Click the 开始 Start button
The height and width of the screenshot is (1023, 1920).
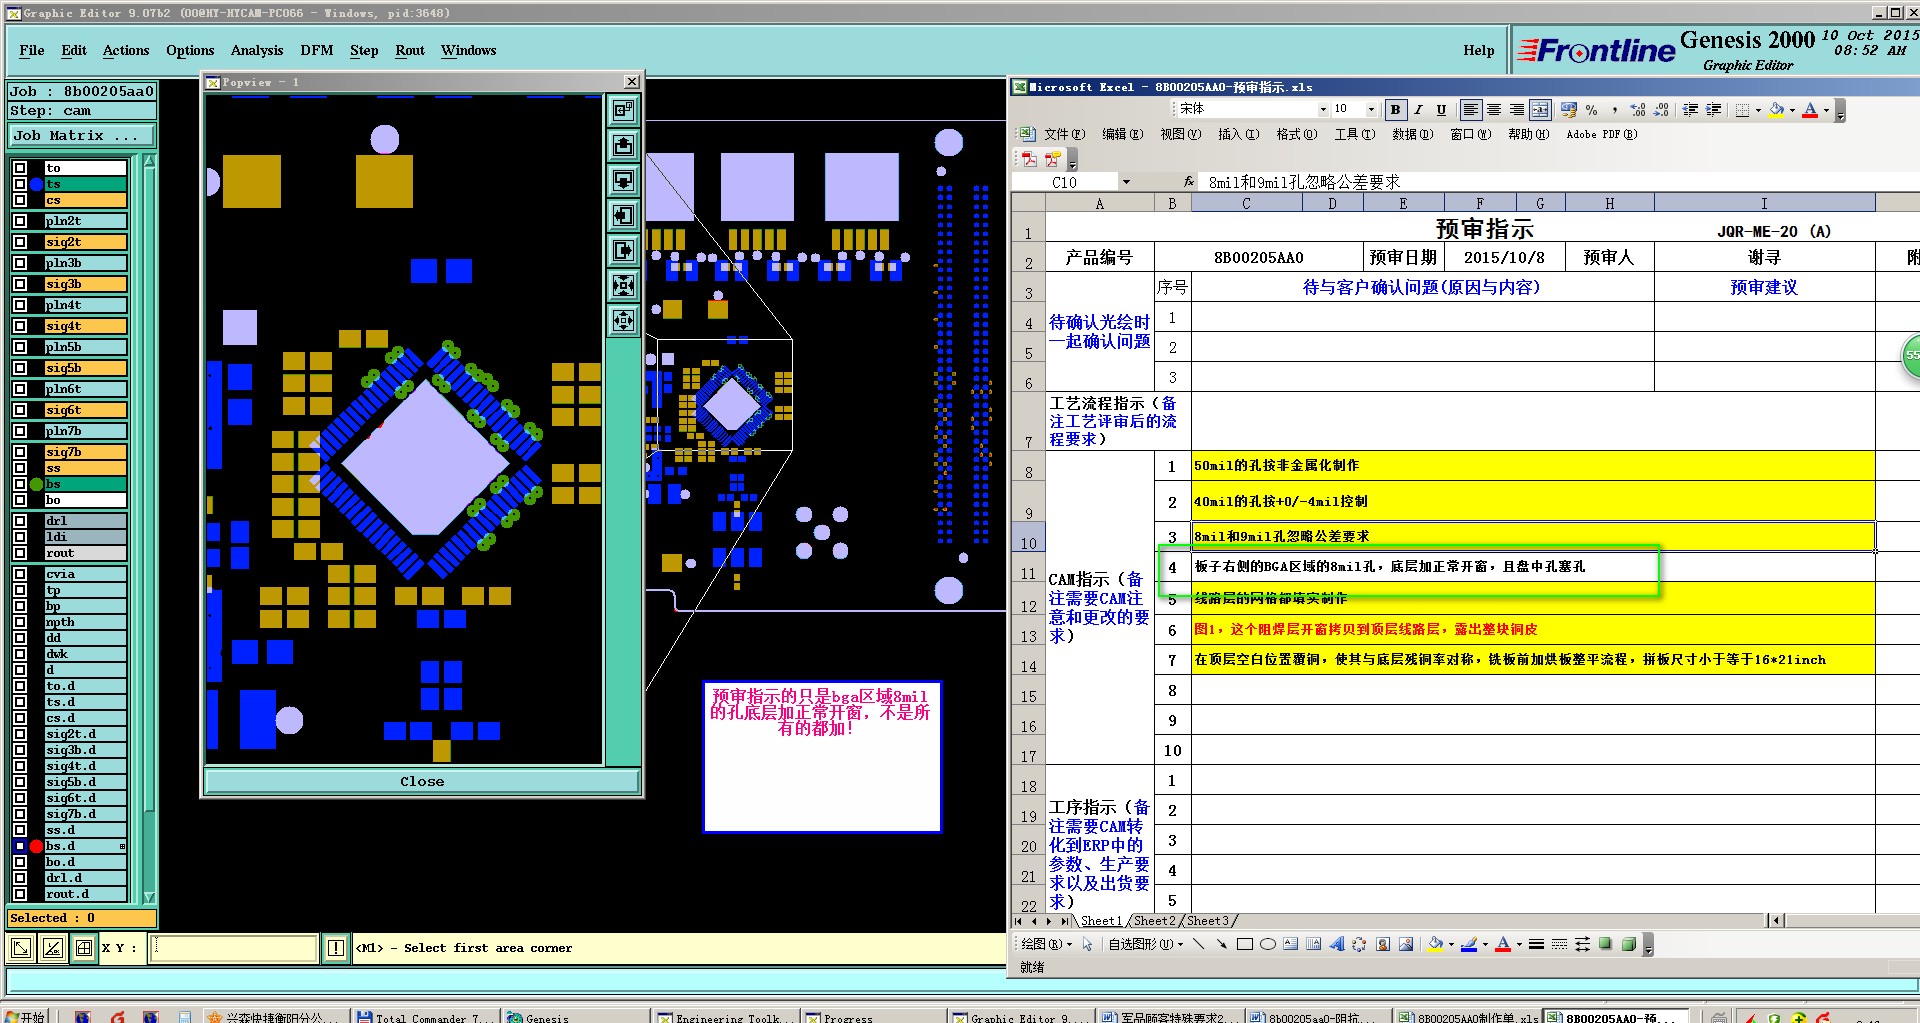[x=25, y=1017]
